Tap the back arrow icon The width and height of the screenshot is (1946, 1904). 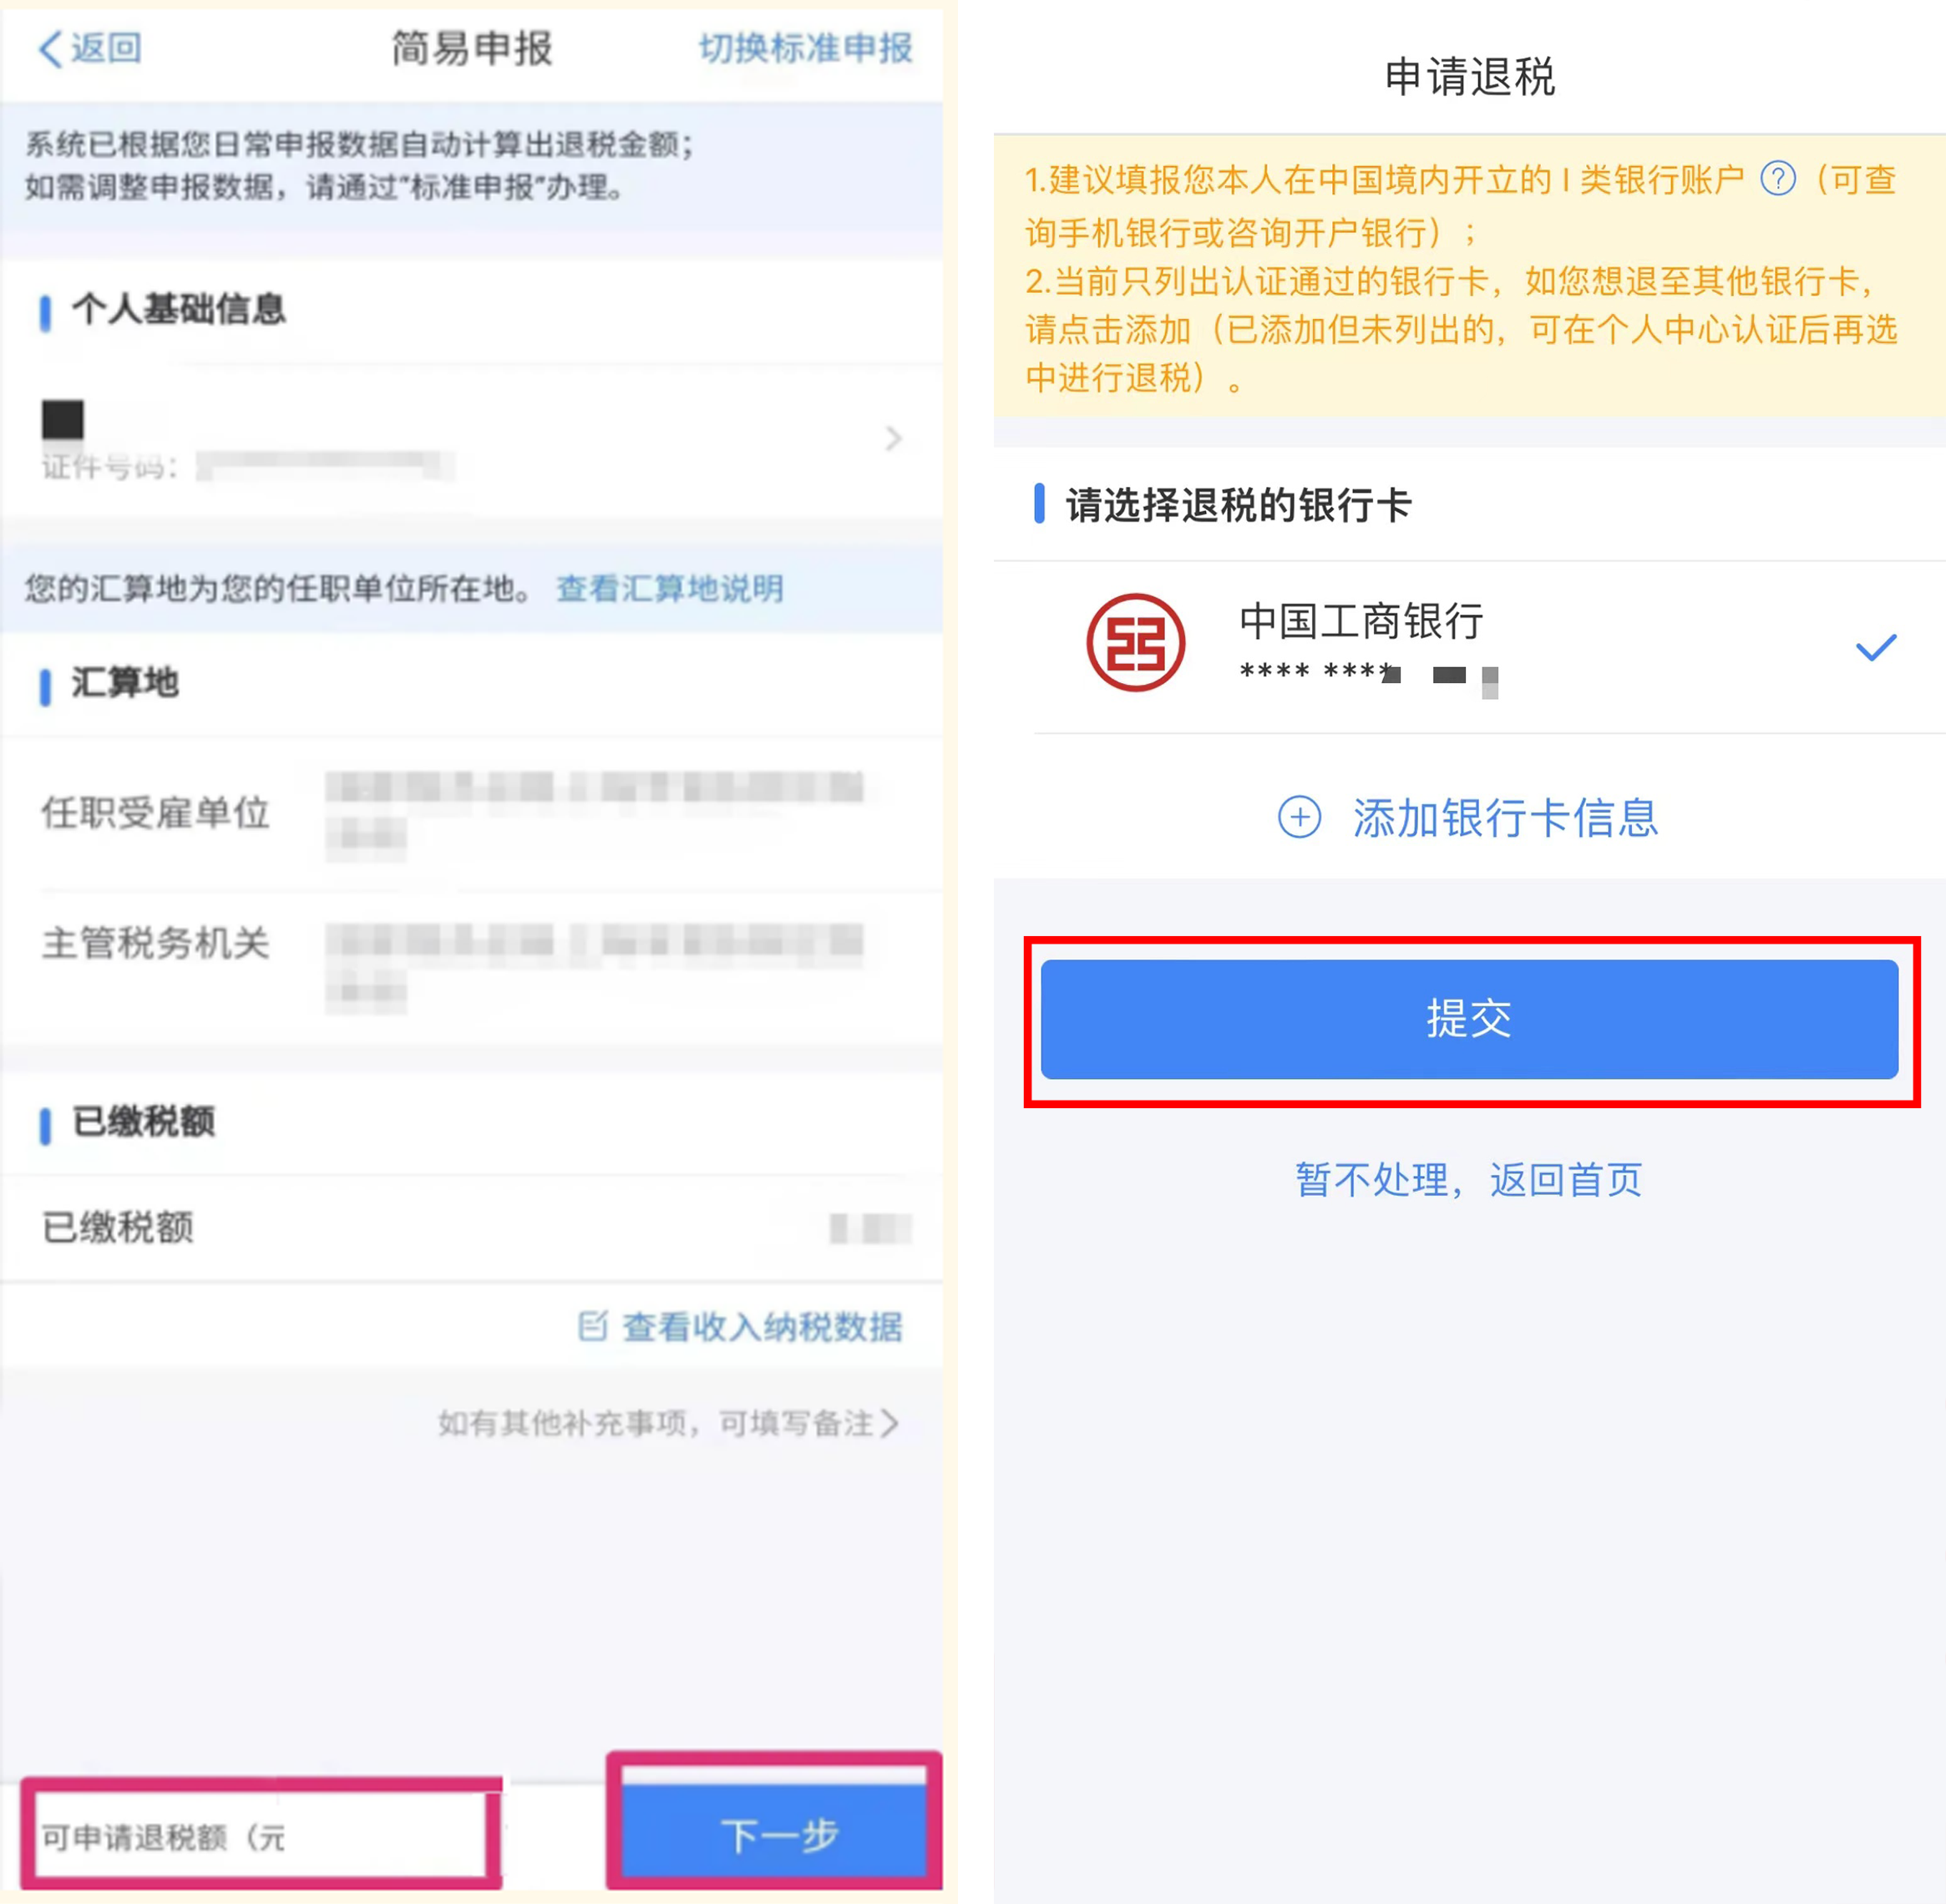tap(50, 48)
